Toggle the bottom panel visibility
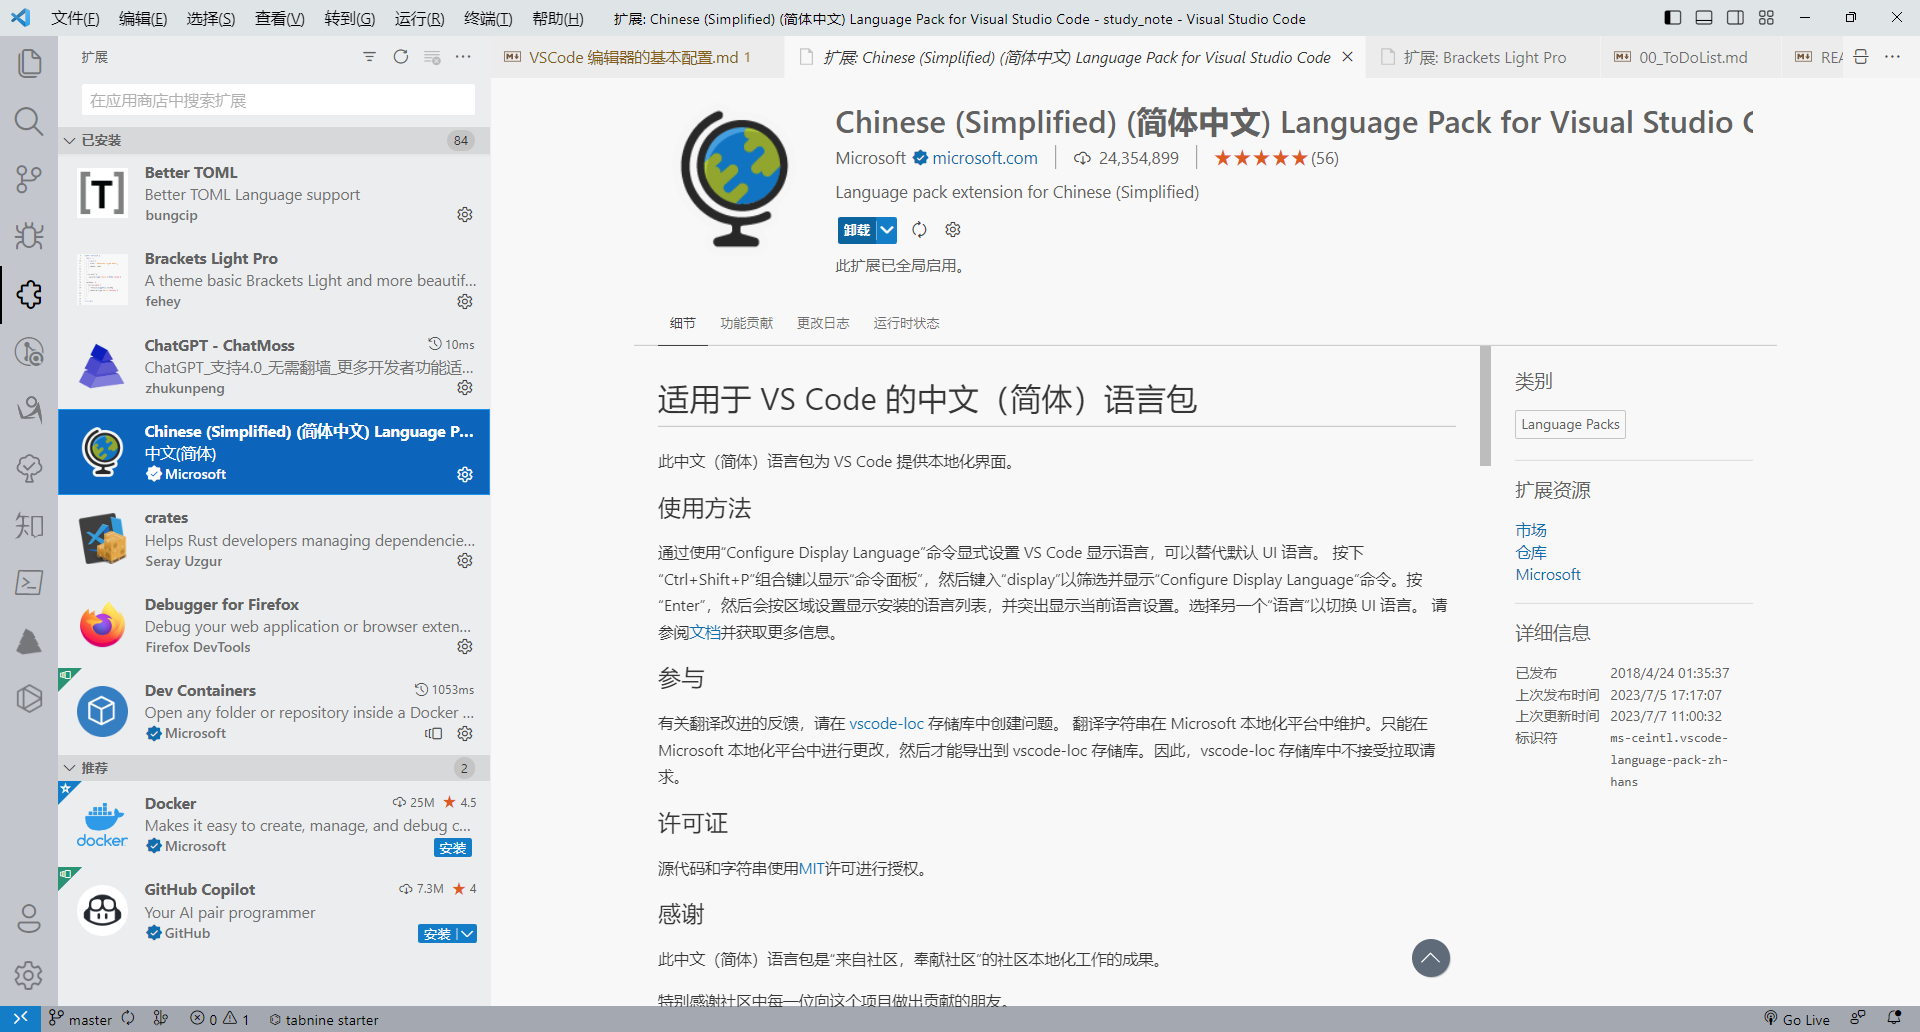The height and width of the screenshot is (1032, 1920). [x=1704, y=18]
